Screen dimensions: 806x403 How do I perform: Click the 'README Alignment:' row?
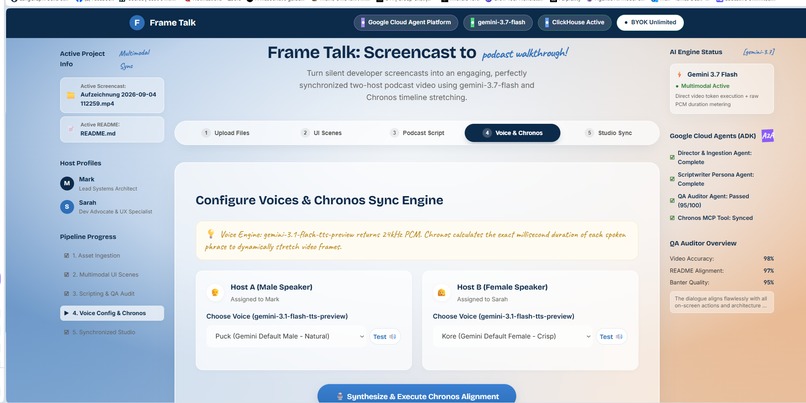pyautogui.click(x=722, y=270)
